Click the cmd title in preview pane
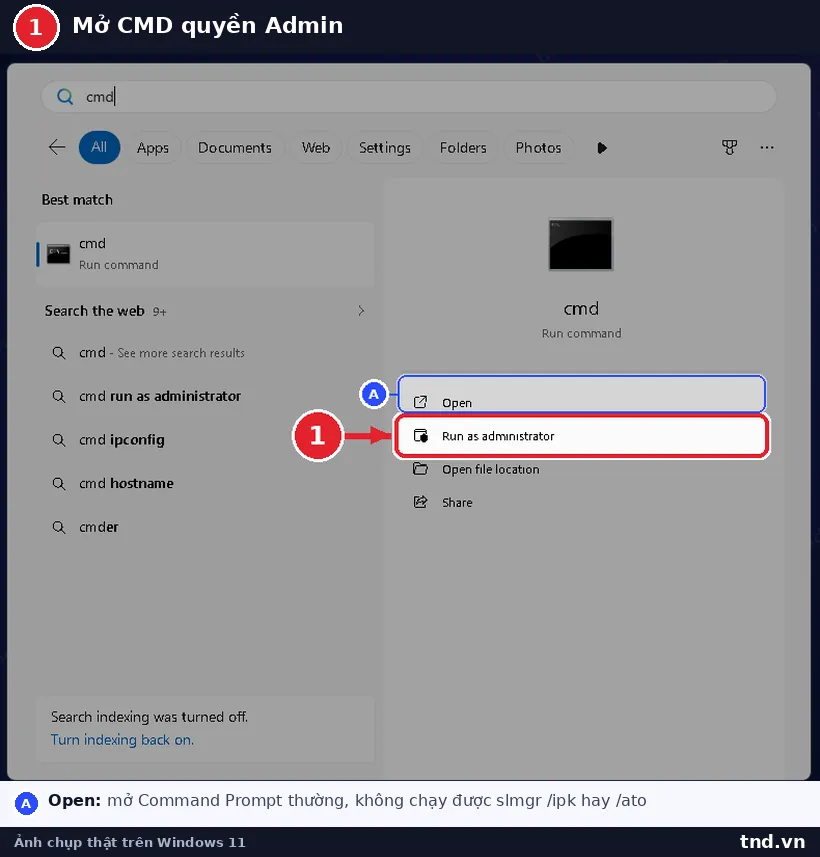This screenshot has width=820, height=857. [581, 309]
